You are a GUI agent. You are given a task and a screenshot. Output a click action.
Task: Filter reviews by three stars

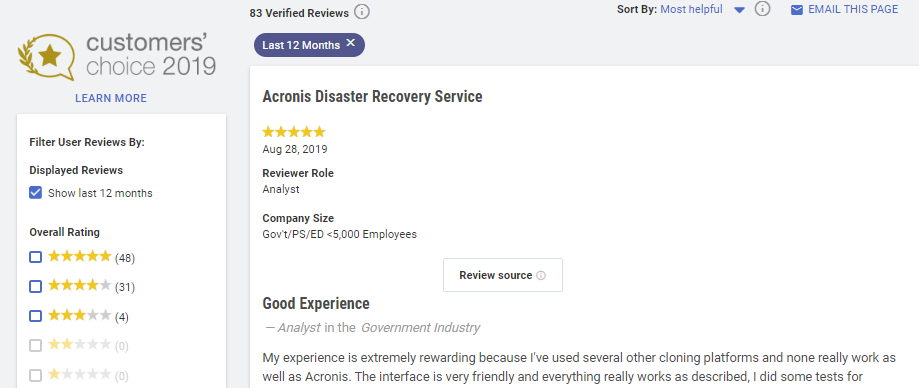point(36,316)
